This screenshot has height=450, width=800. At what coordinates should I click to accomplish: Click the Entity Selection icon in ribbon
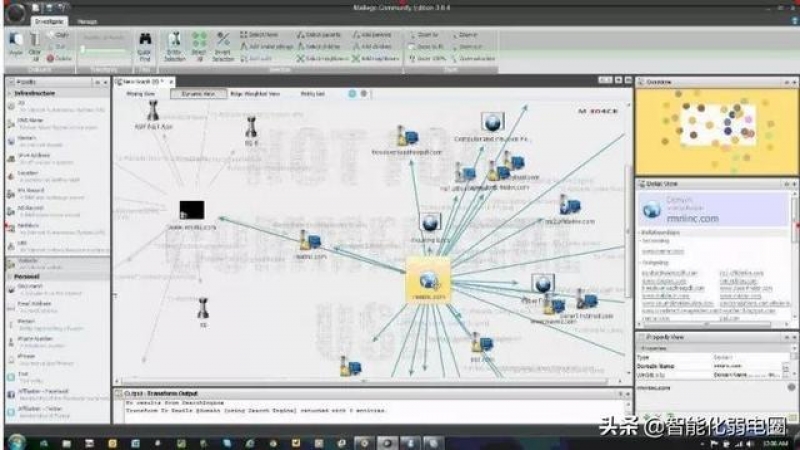pyautogui.click(x=175, y=44)
